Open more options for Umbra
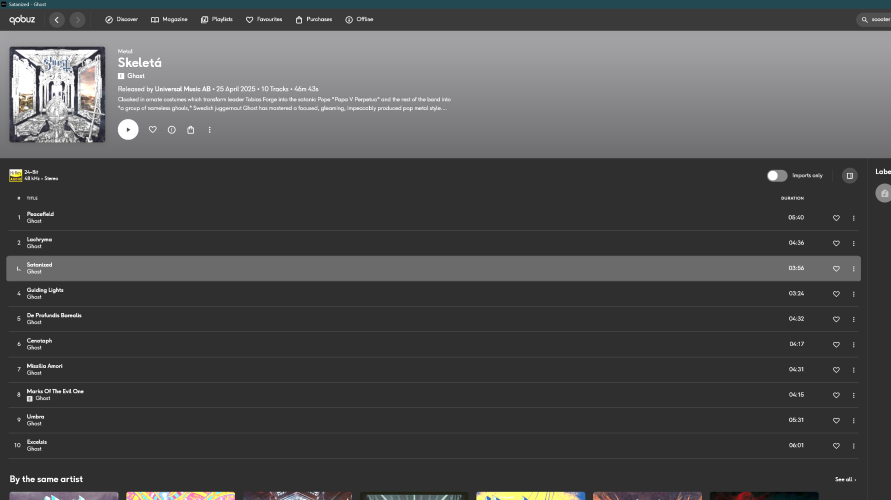This screenshot has width=891, height=500. click(853, 420)
